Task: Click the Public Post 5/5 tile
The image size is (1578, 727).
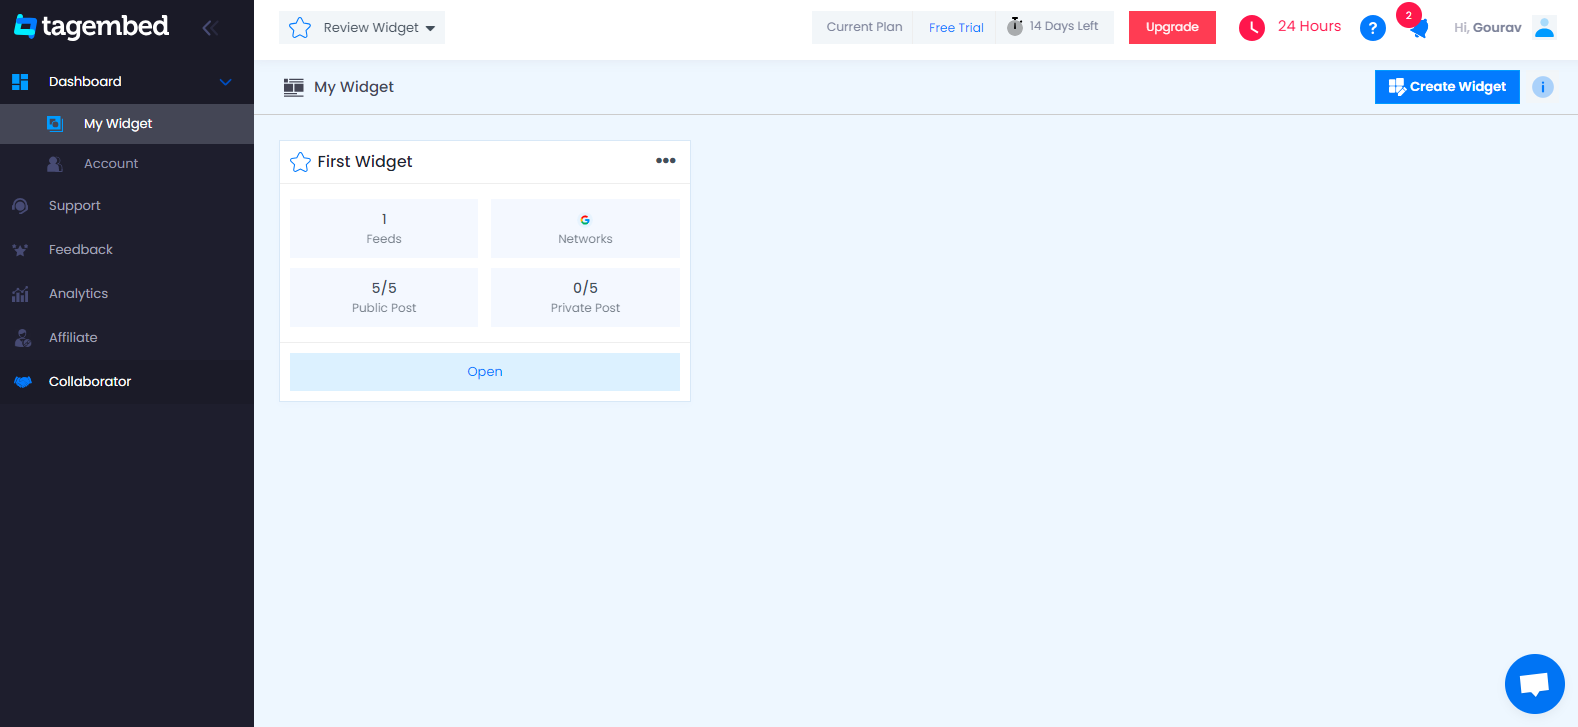Action: (x=384, y=297)
